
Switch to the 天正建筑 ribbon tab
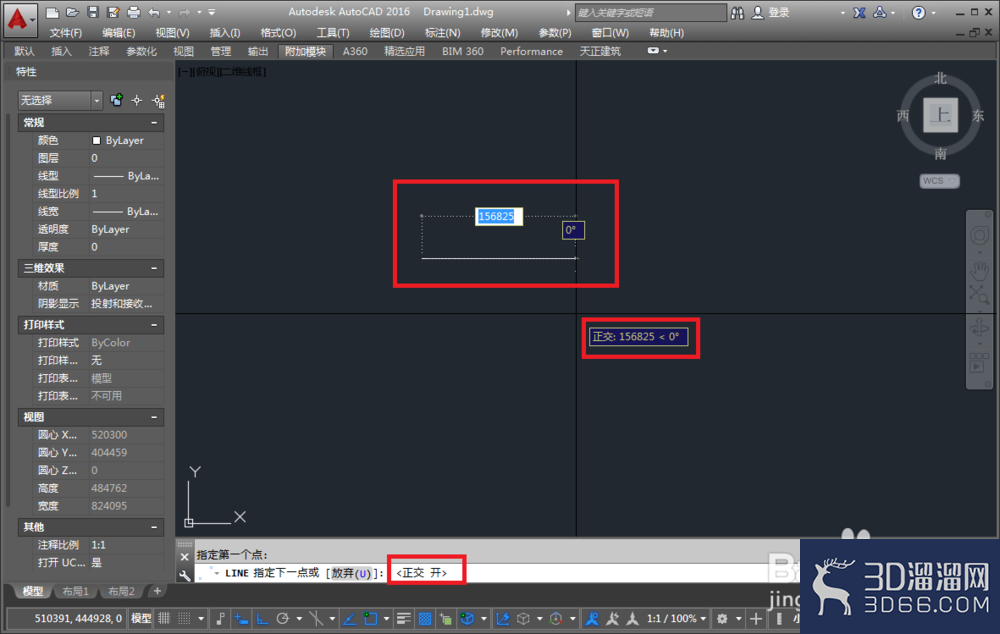[x=599, y=51]
